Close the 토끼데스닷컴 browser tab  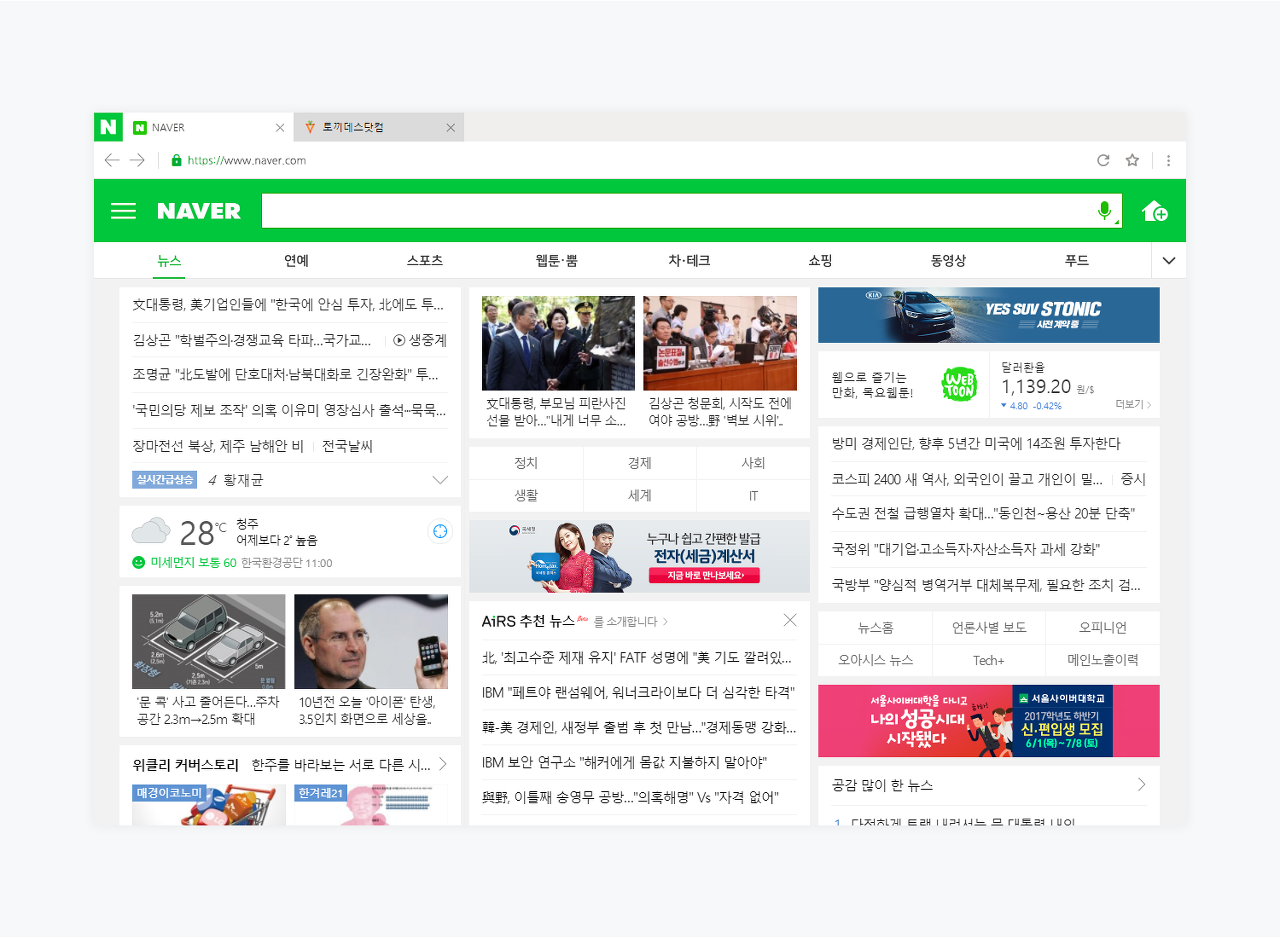point(450,128)
